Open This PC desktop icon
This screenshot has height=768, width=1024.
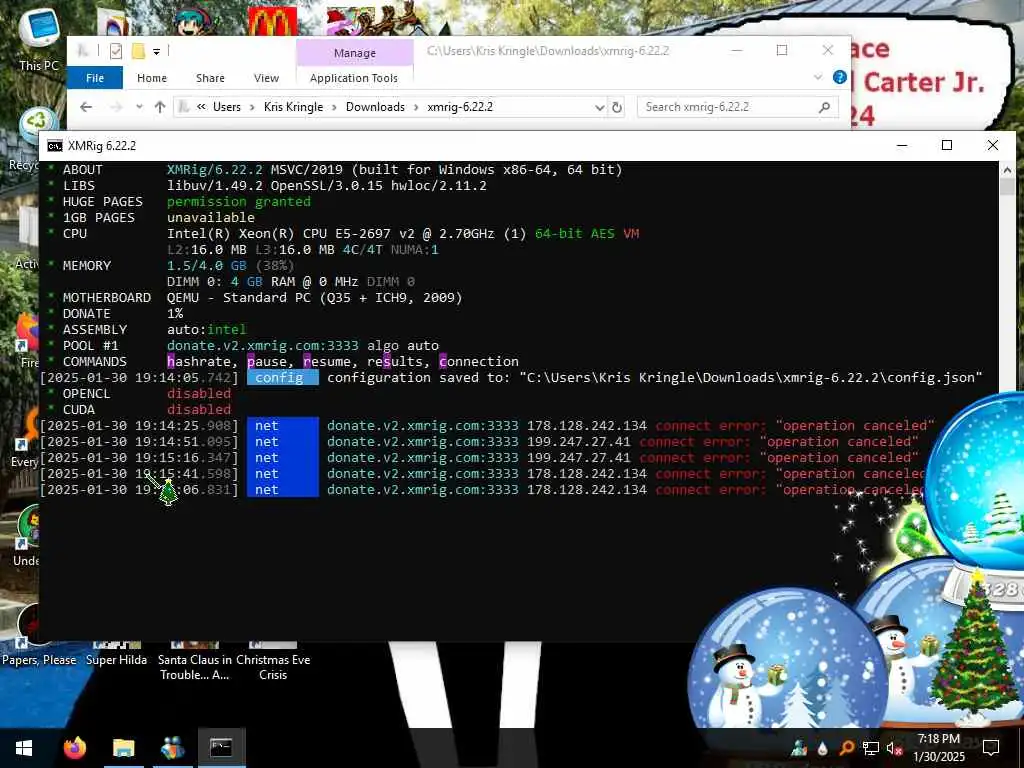39,39
